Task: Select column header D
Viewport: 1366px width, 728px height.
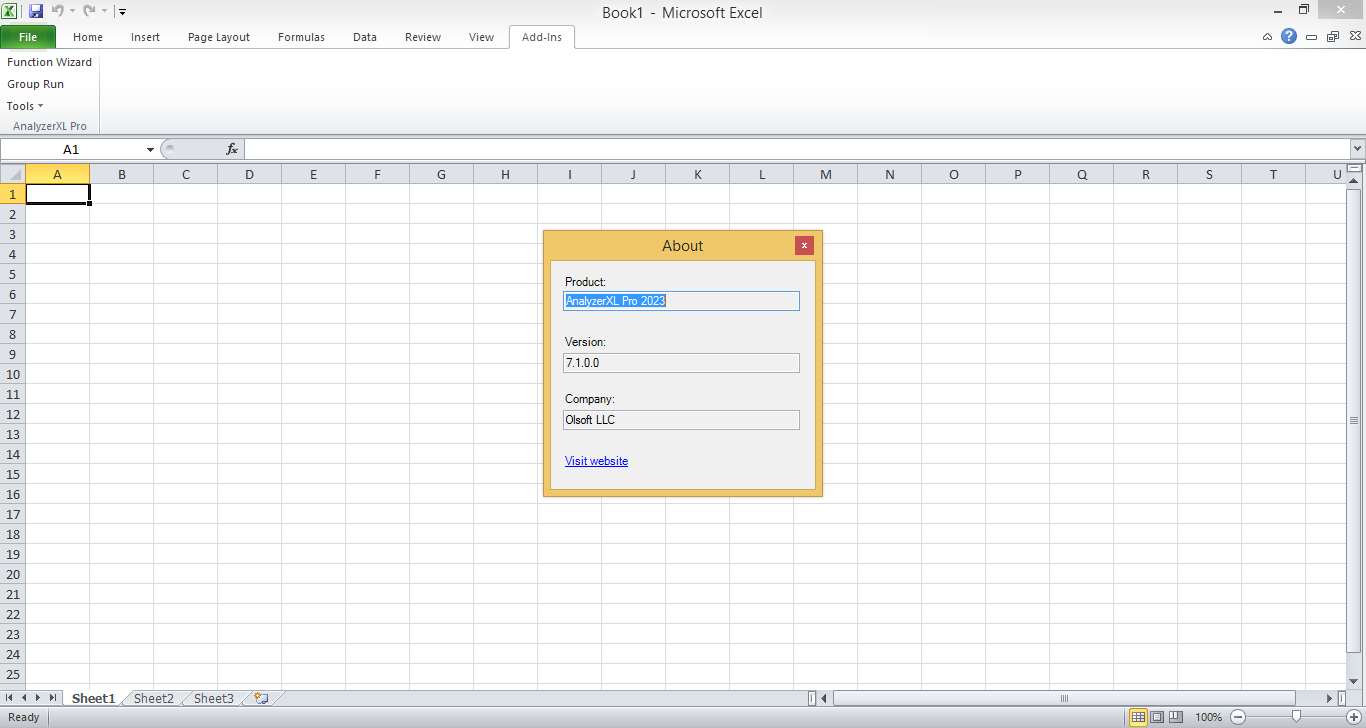Action: (x=249, y=174)
